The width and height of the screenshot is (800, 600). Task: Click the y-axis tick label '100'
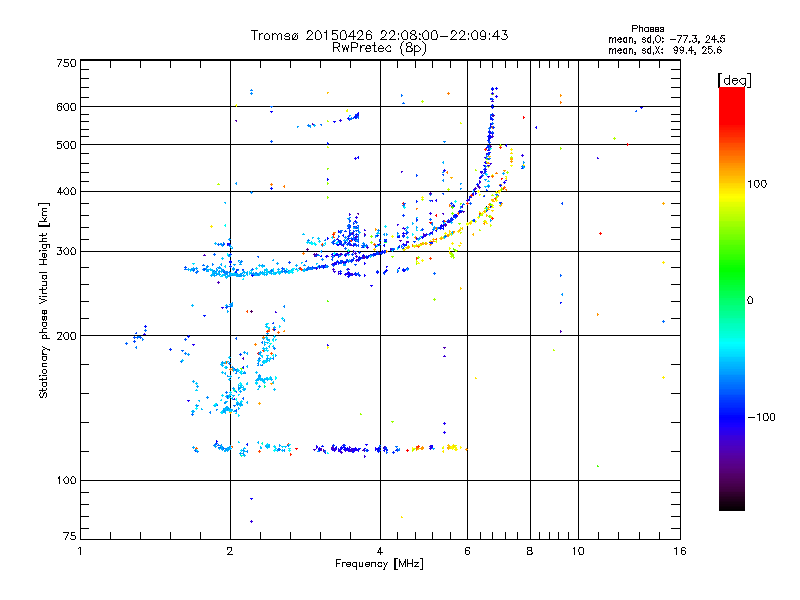[x=66, y=481]
